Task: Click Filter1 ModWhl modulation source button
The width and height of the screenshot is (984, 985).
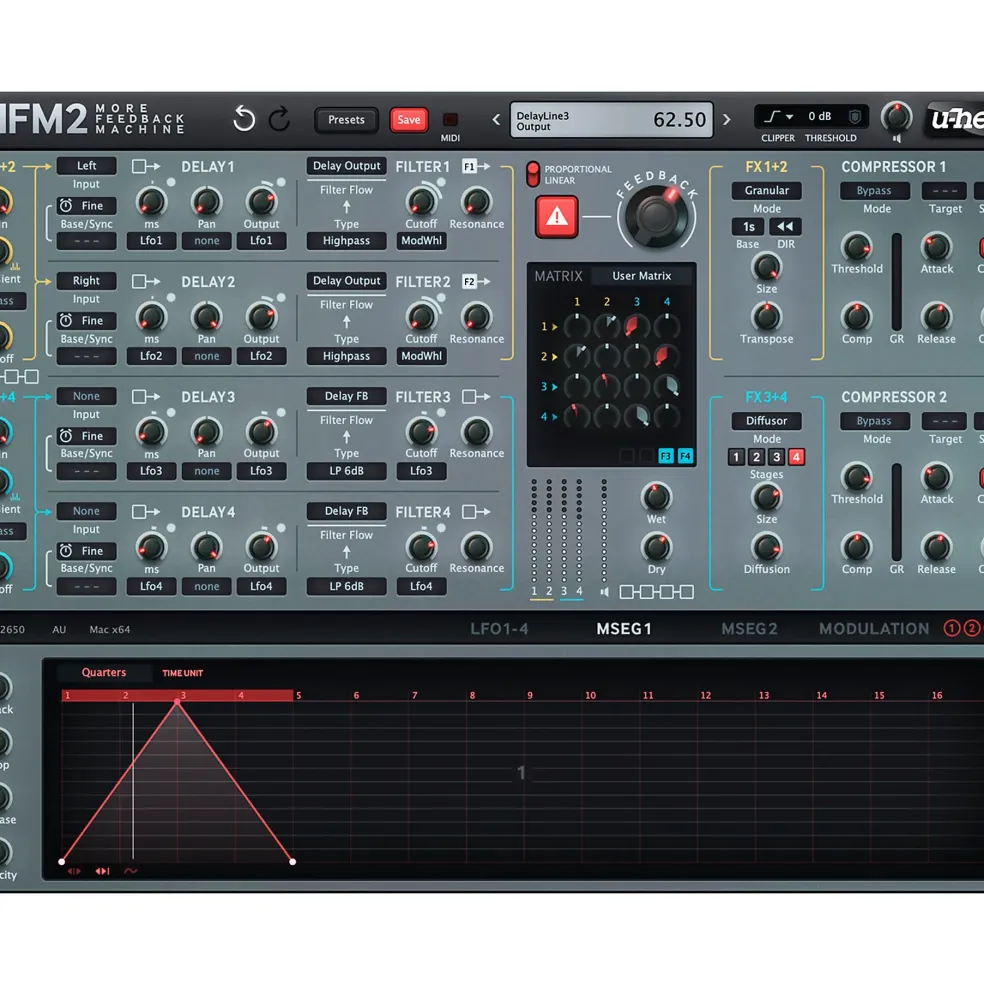Action: [421, 241]
